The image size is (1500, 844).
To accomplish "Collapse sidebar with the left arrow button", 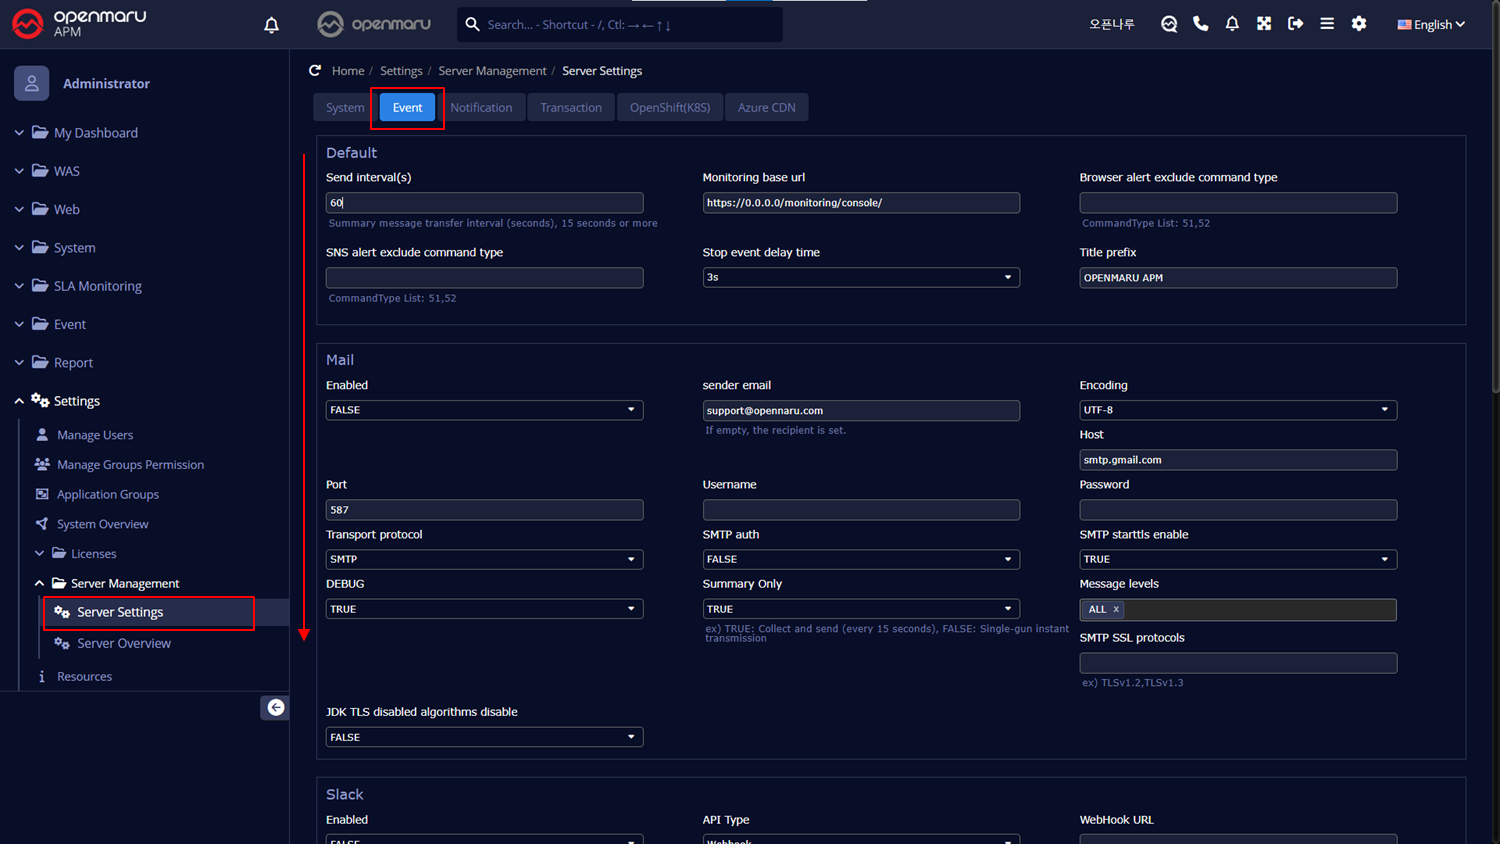I will [x=275, y=707].
